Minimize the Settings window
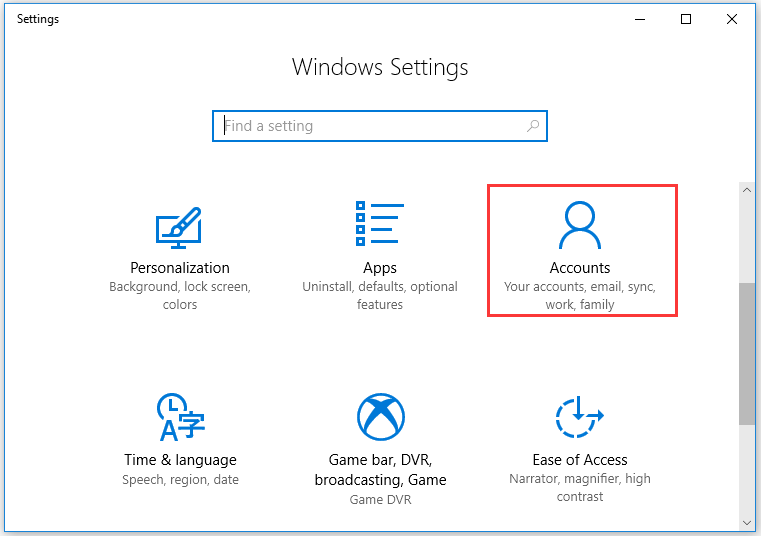The height and width of the screenshot is (536, 761). pyautogui.click(x=640, y=19)
